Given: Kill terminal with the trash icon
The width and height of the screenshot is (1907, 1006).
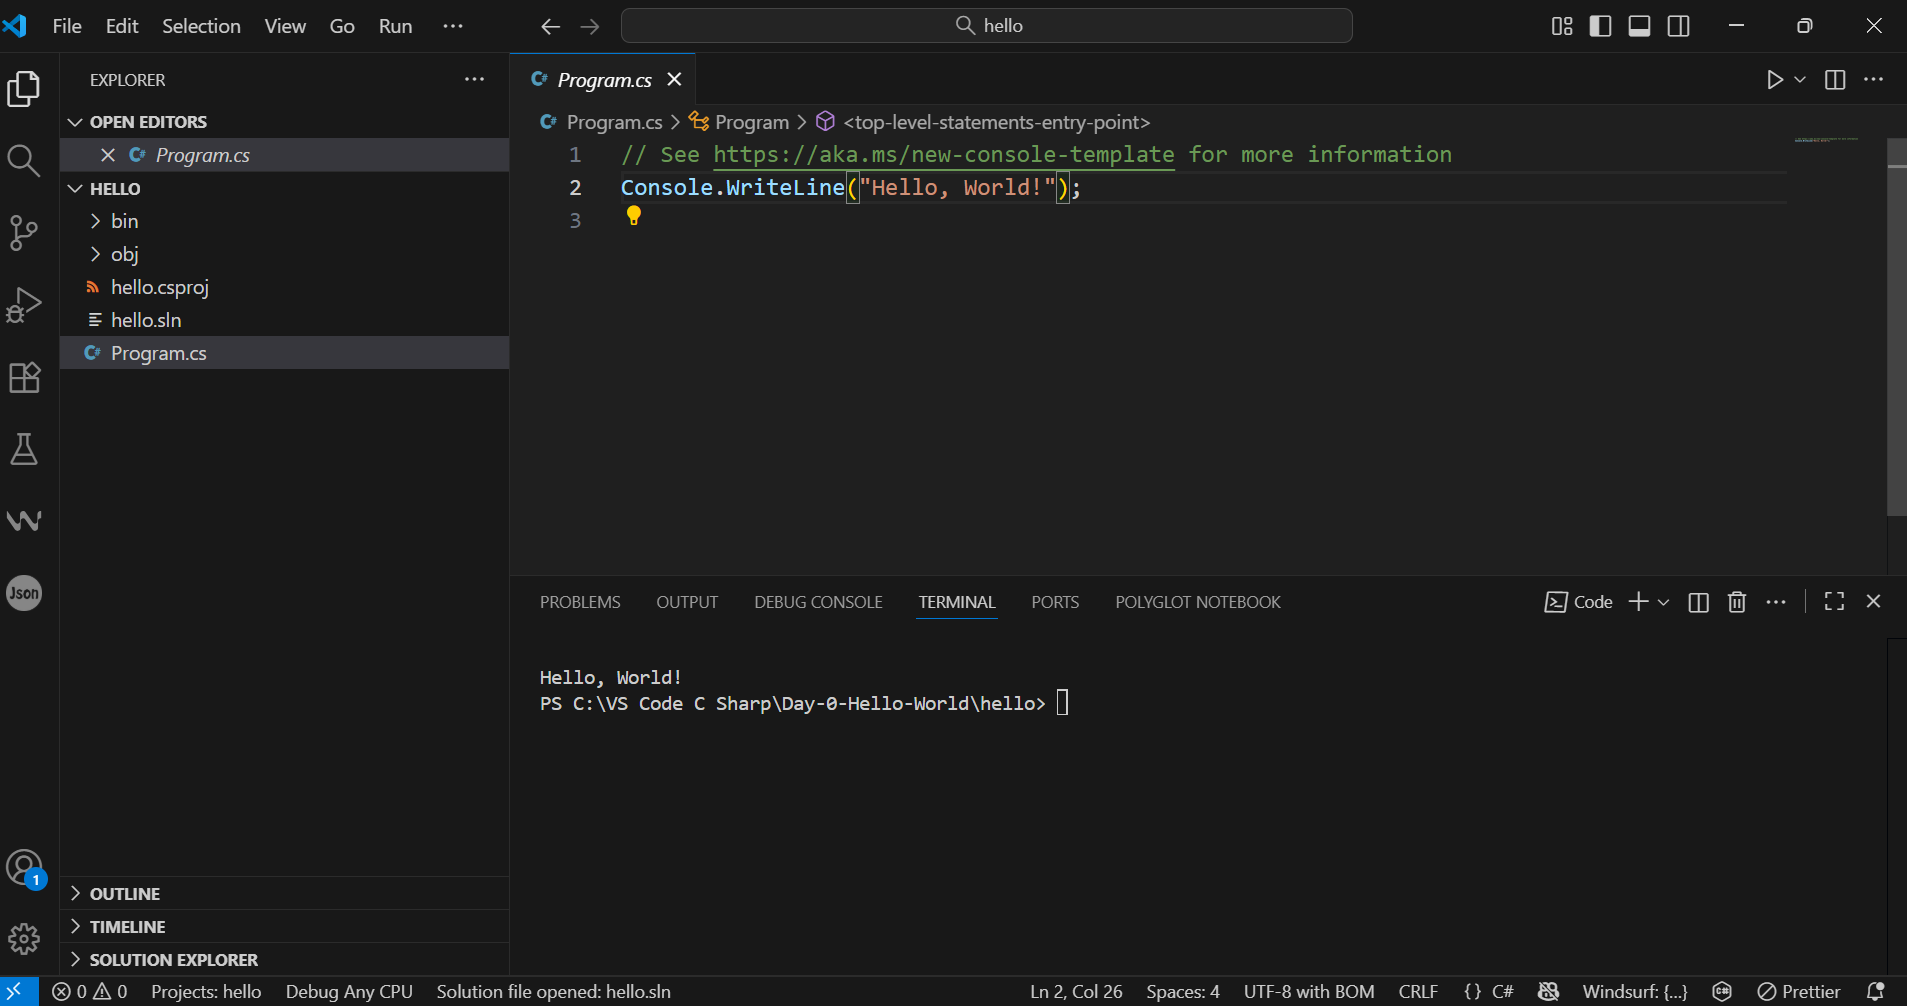Looking at the screenshot, I should (1737, 602).
